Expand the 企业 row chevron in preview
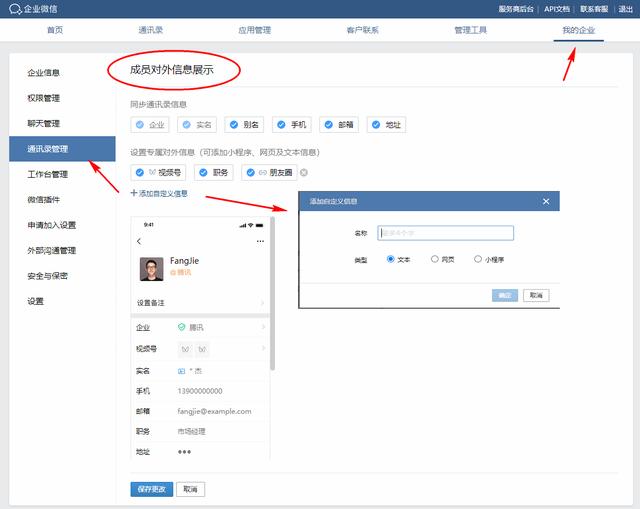This screenshot has width=640, height=509. click(x=264, y=327)
